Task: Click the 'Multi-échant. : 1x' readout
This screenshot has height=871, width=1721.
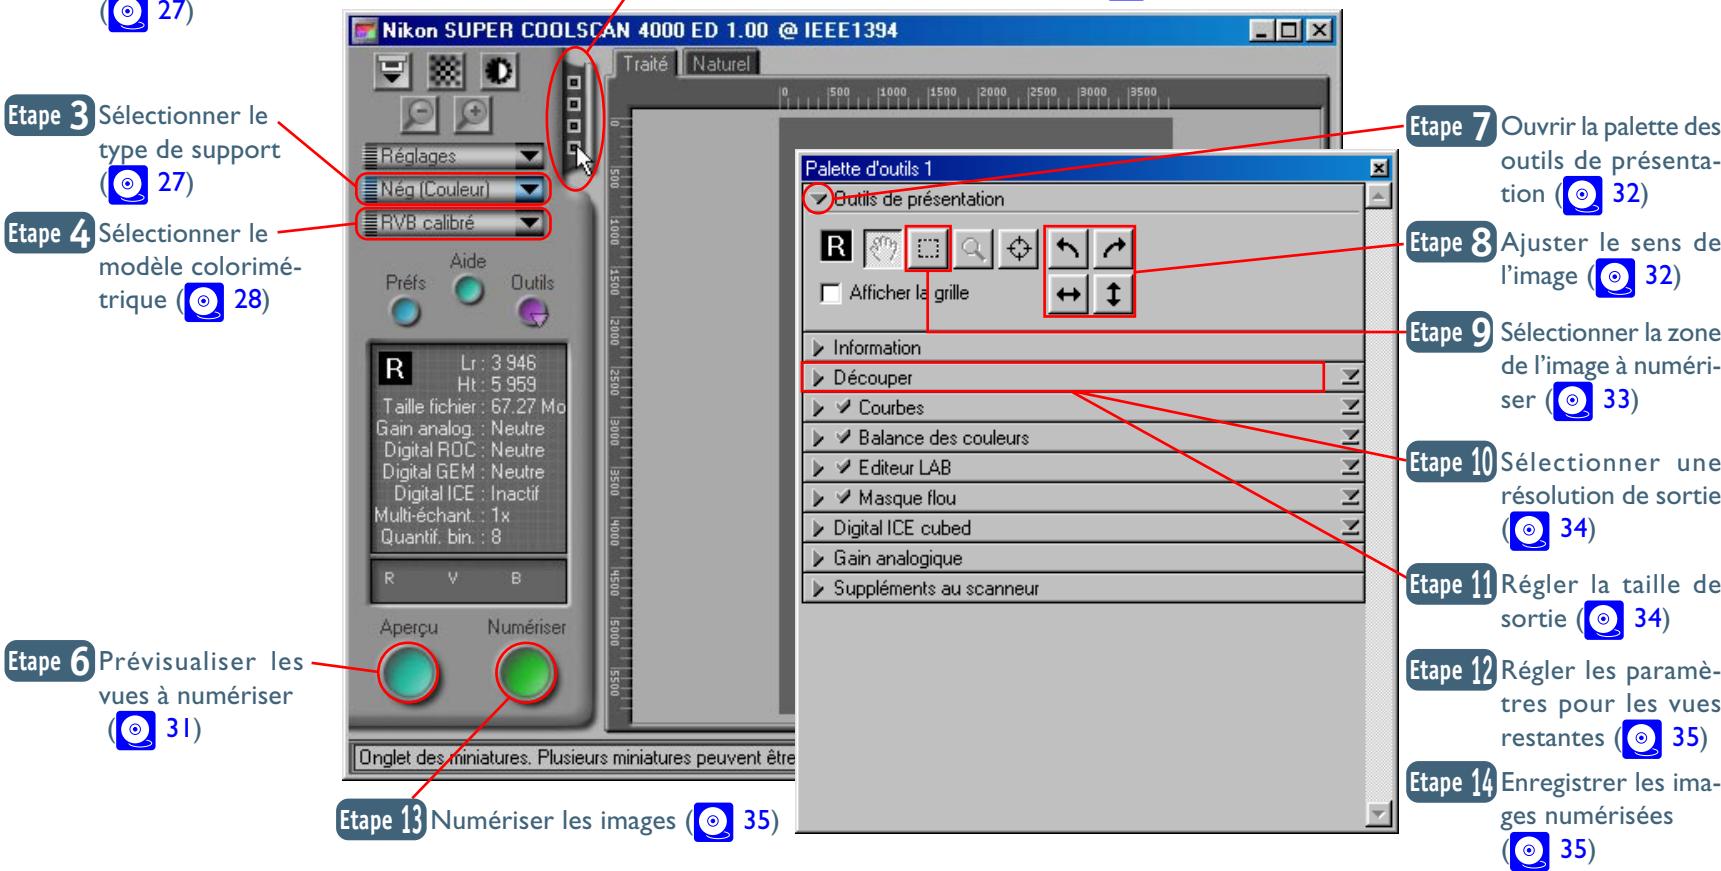Action: [441, 515]
